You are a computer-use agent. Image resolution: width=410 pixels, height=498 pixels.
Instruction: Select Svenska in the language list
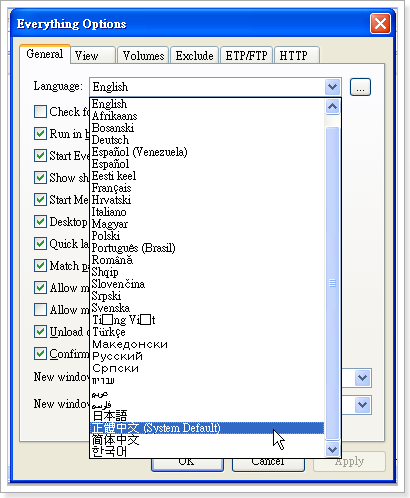coord(207,308)
